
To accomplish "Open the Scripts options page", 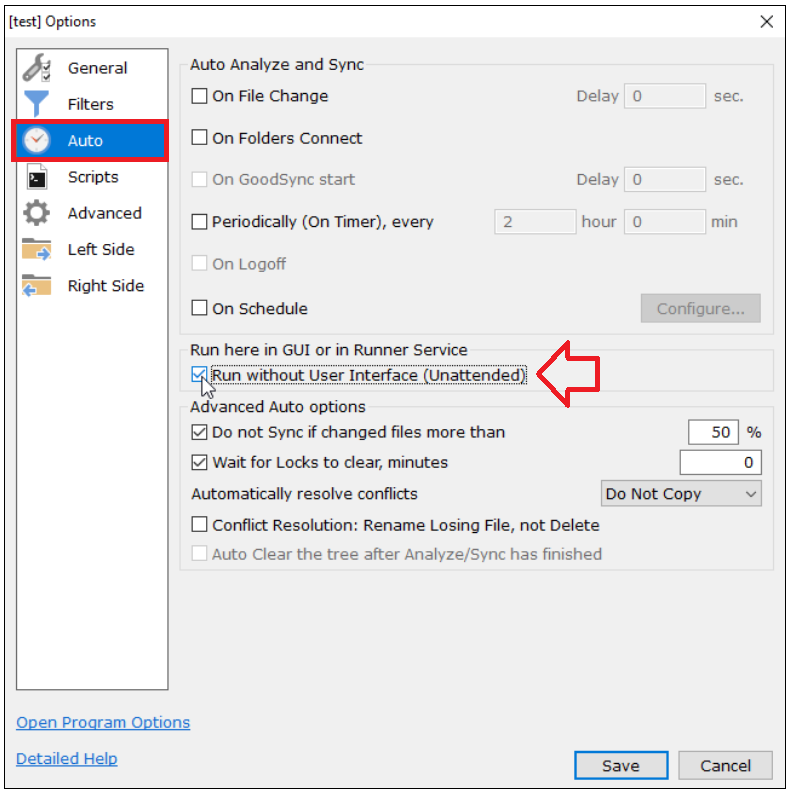I will [x=93, y=178].
